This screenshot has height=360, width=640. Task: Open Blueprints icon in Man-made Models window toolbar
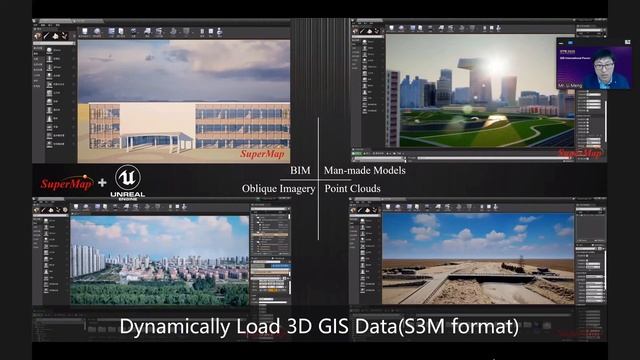441,28
